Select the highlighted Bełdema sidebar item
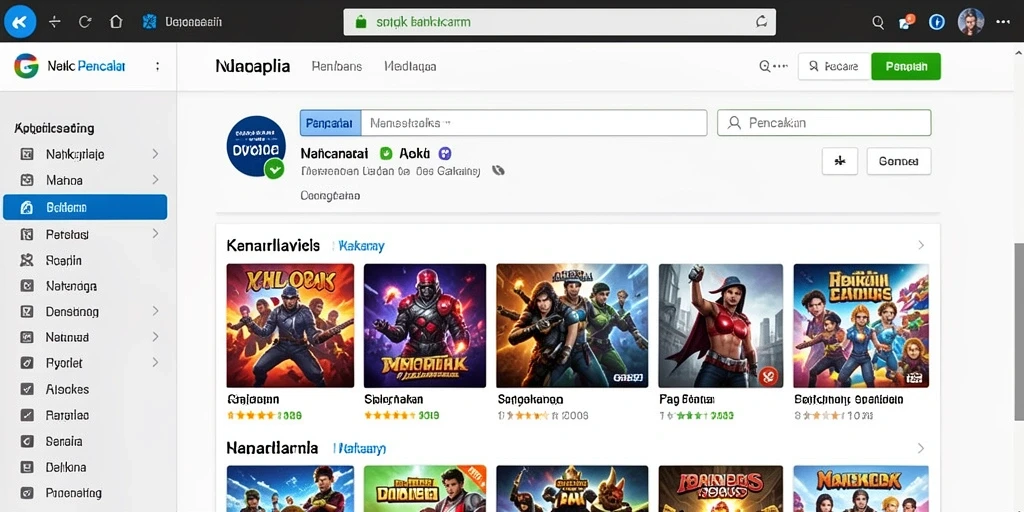The height and width of the screenshot is (512, 1024). (85, 207)
